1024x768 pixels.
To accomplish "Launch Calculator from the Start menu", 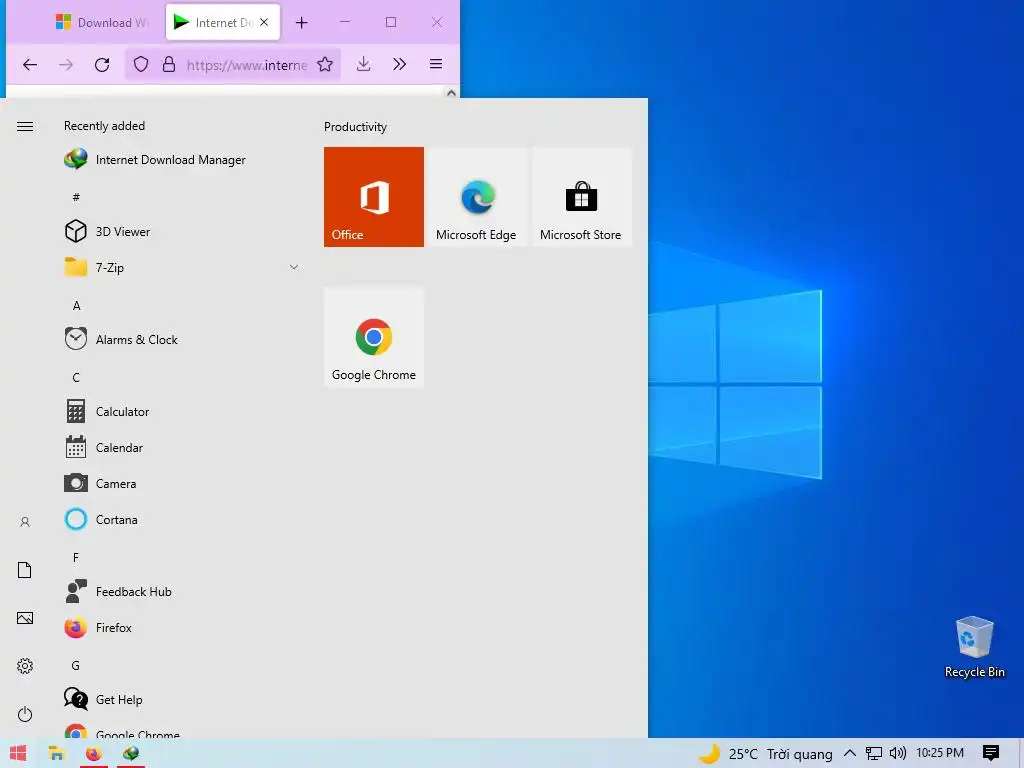I will (107, 411).
